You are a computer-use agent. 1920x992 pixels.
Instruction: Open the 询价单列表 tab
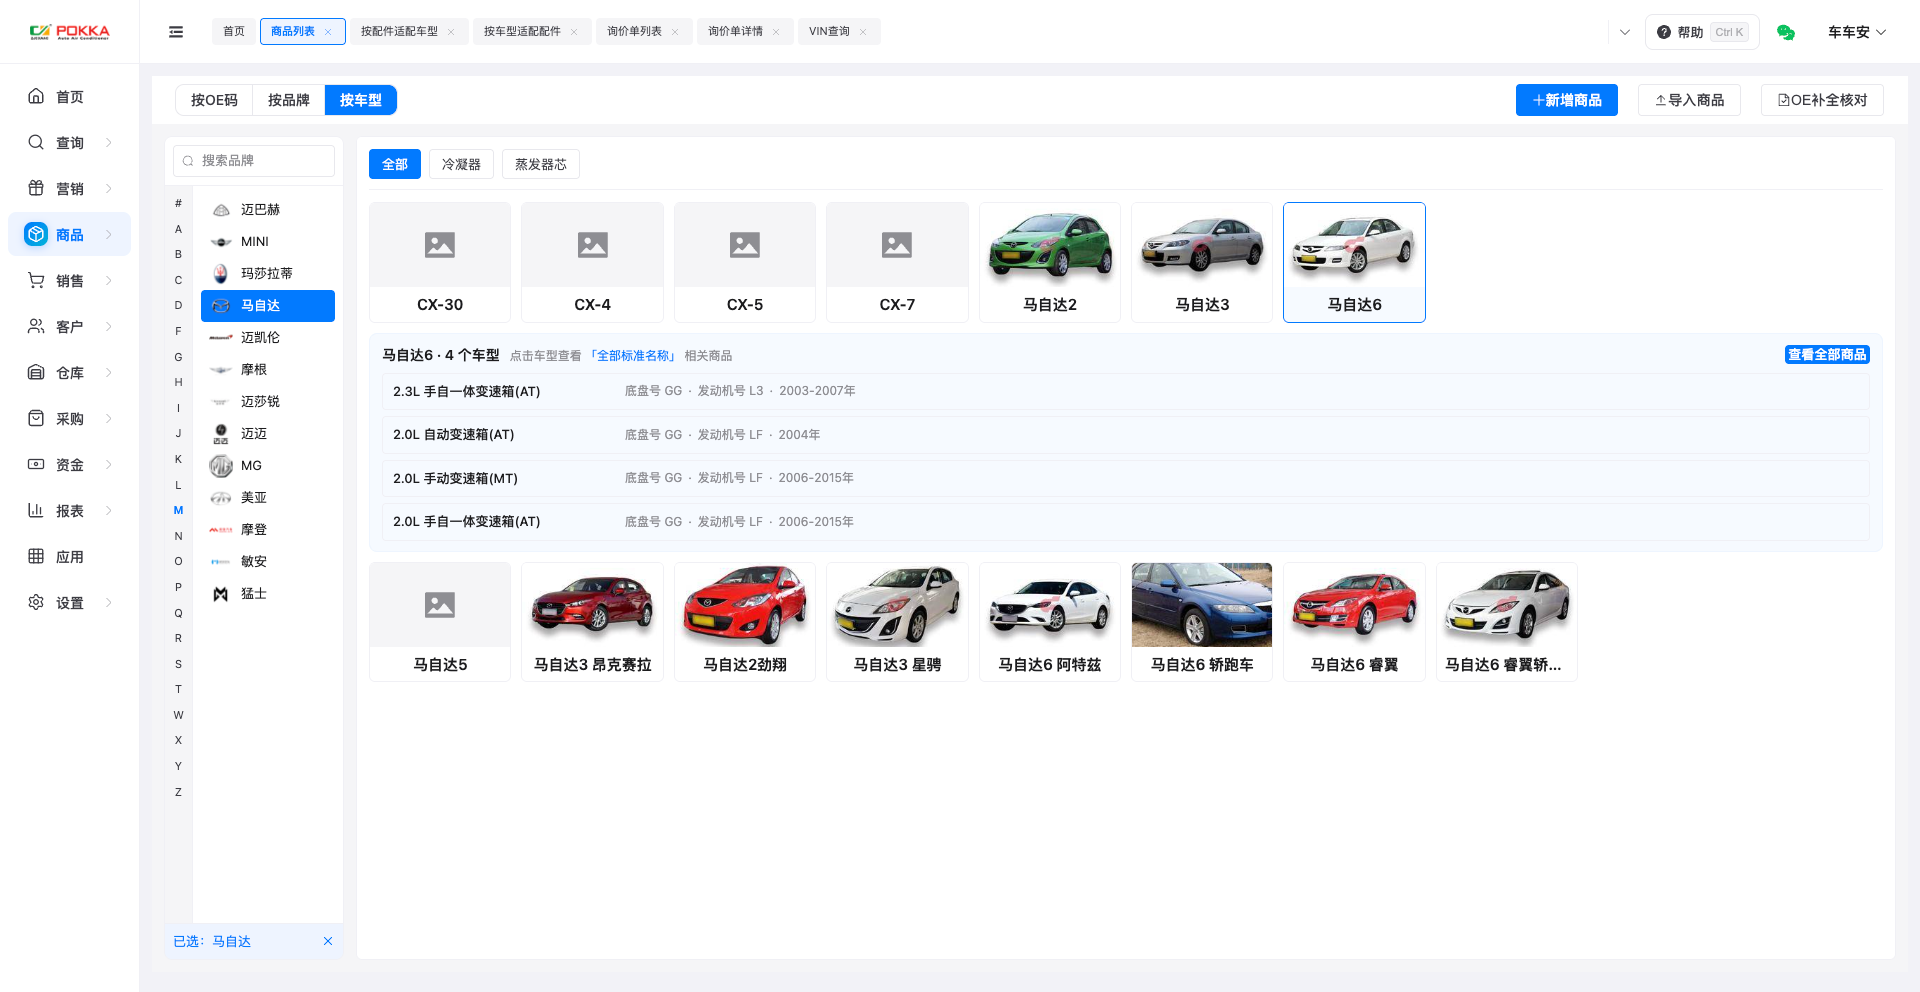(x=643, y=32)
